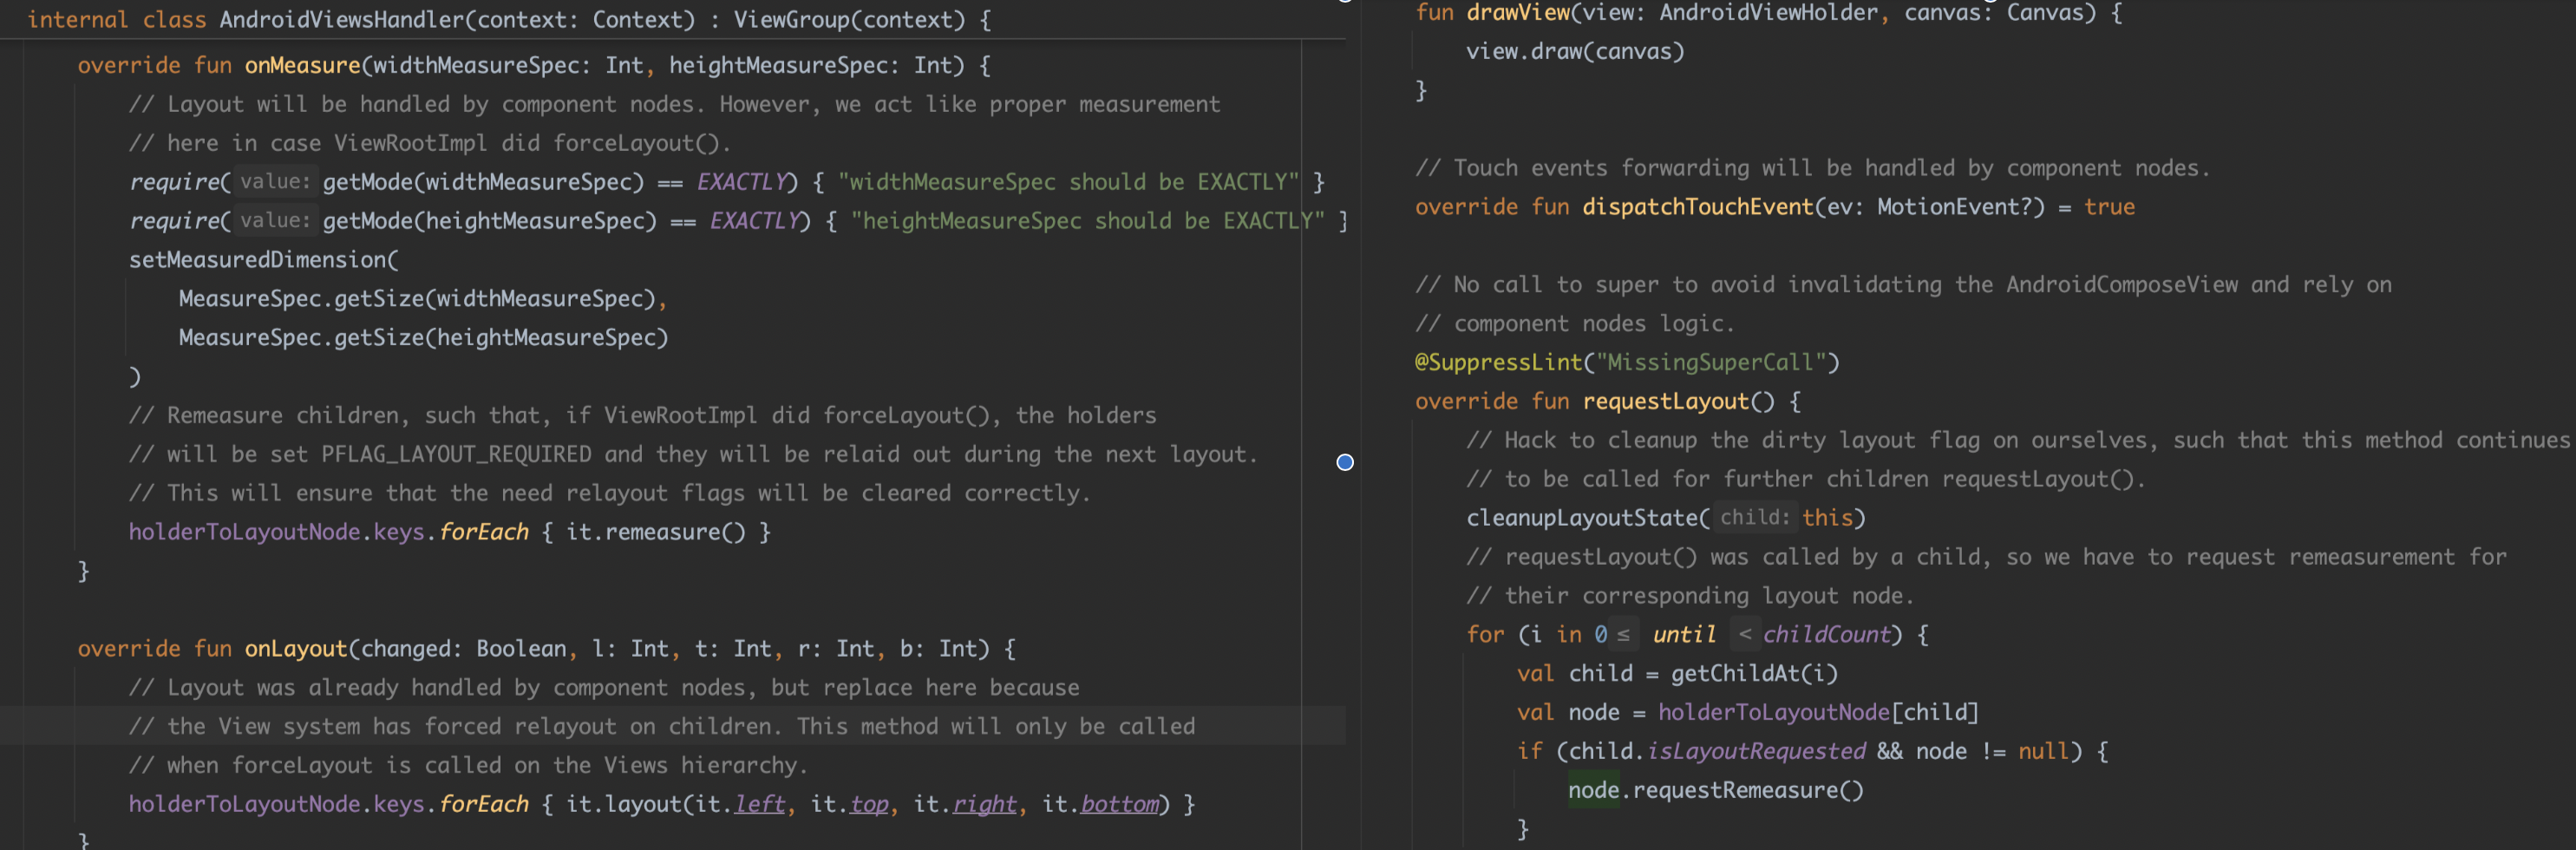Click the underlined bottom property in it.layout
The image size is (2576, 850).
(1119, 805)
